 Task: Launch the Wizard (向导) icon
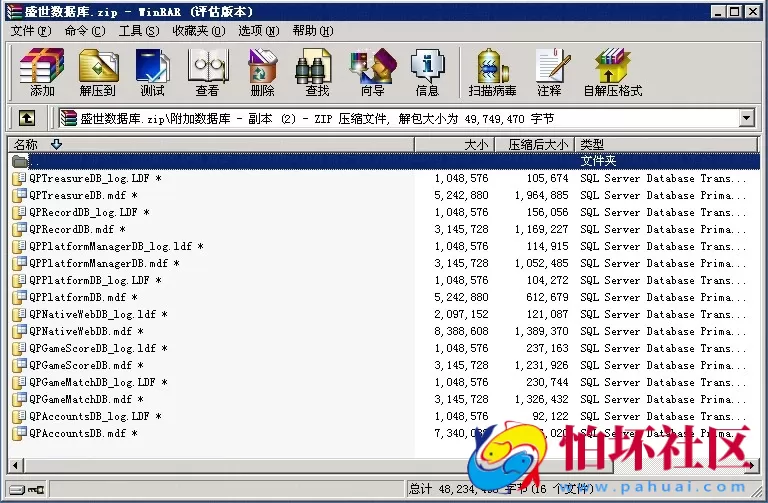[x=373, y=72]
